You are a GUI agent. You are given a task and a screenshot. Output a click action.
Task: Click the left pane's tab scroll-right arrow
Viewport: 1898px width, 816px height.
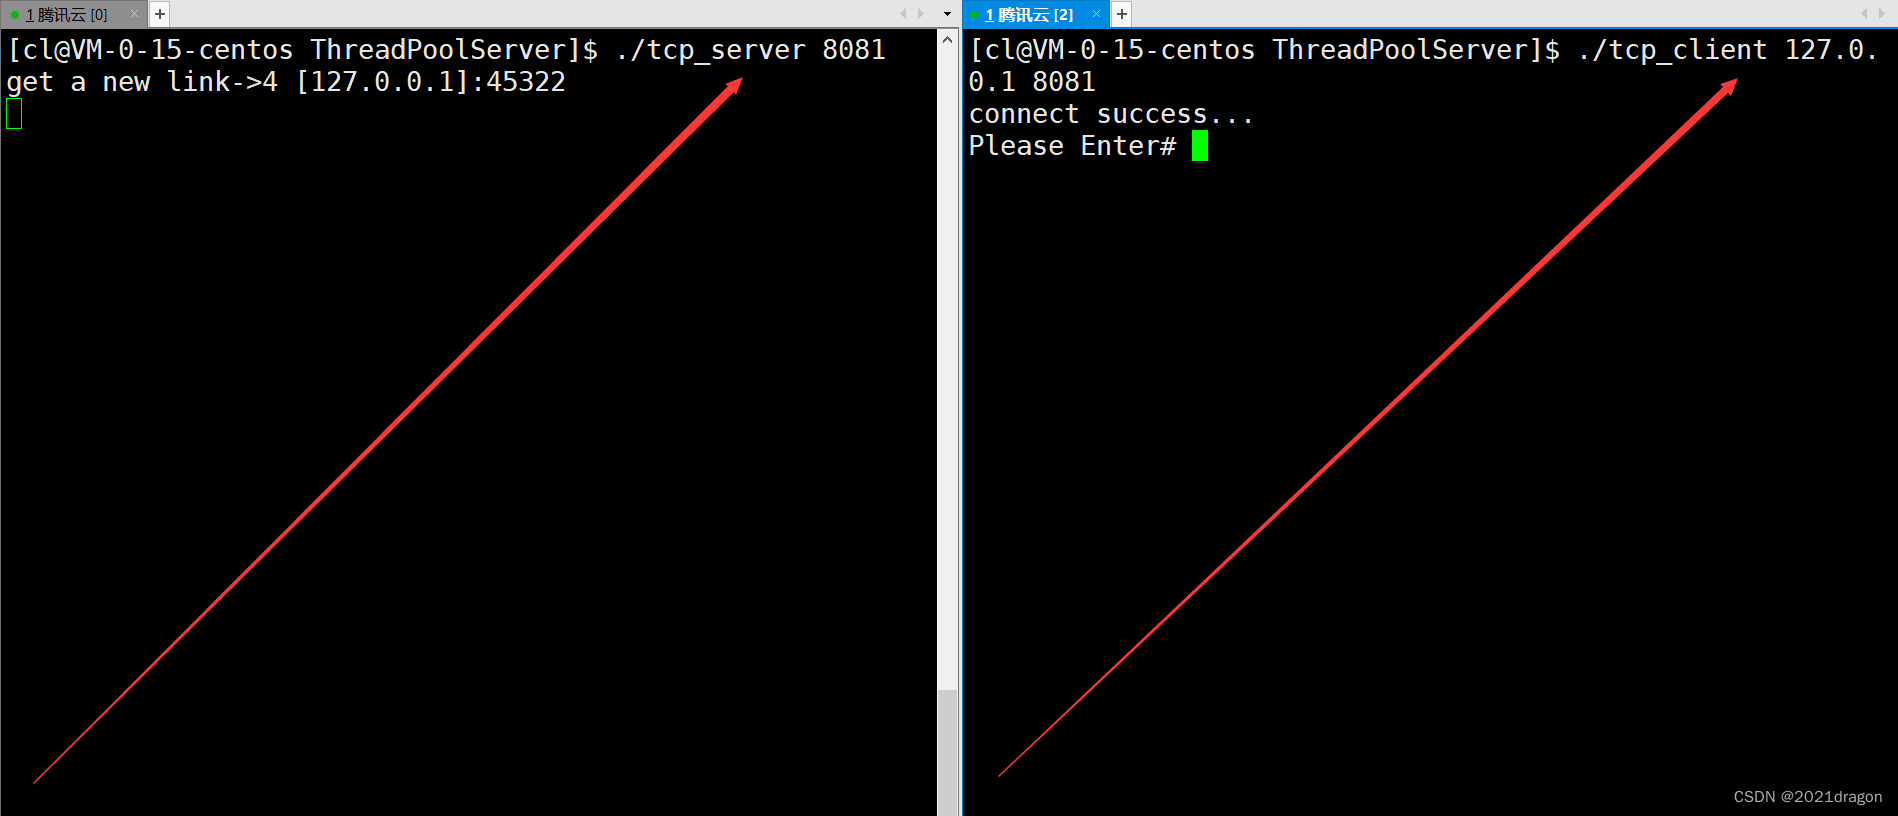[921, 14]
